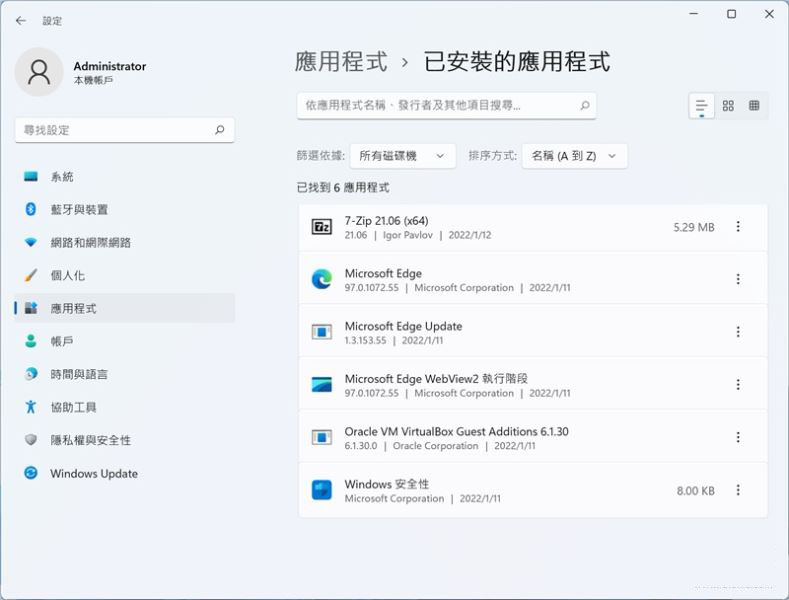Open 藍牙與裝置 in the sidebar
Image resolution: width=789 pixels, height=600 pixels.
[x=79, y=210]
